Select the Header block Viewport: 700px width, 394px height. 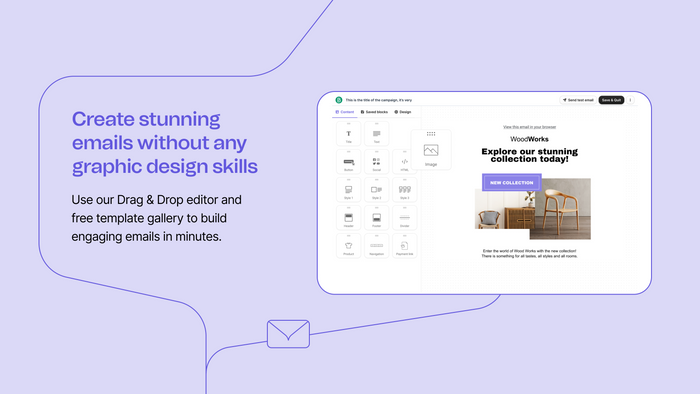pos(349,218)
